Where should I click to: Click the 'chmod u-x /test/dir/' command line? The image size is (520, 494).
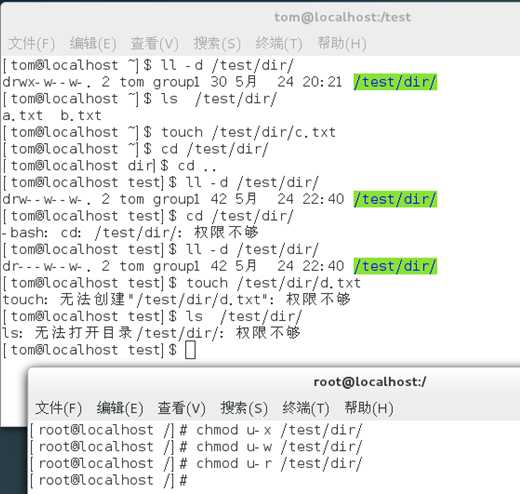196,430
